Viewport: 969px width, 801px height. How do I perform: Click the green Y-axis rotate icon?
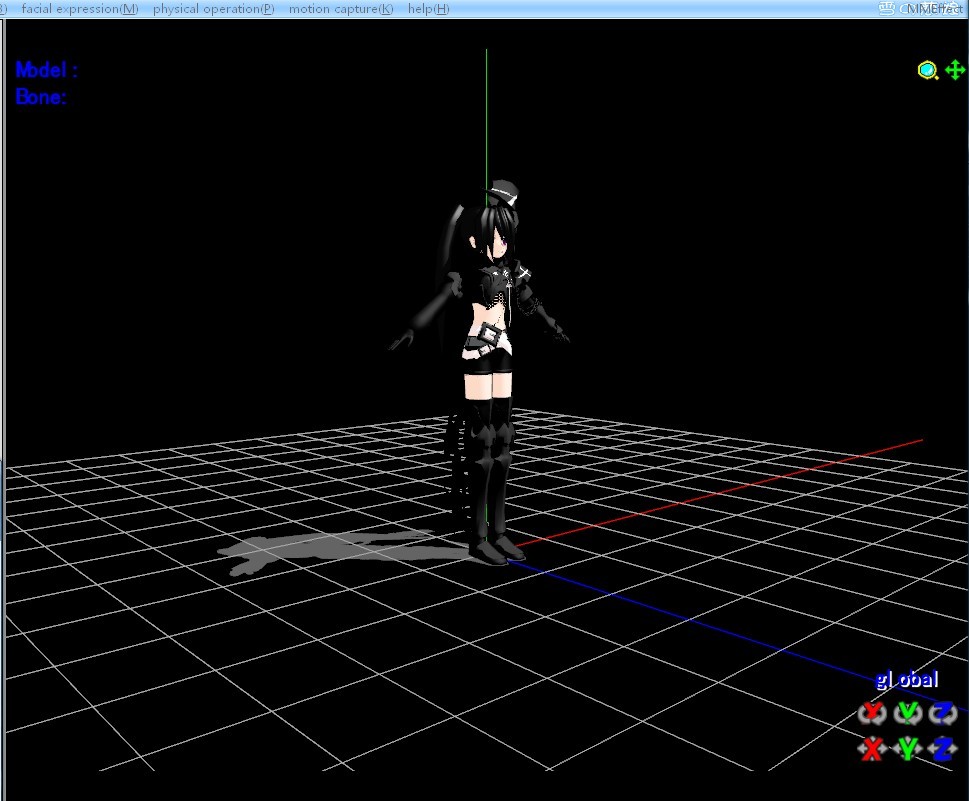click(907, 713)
